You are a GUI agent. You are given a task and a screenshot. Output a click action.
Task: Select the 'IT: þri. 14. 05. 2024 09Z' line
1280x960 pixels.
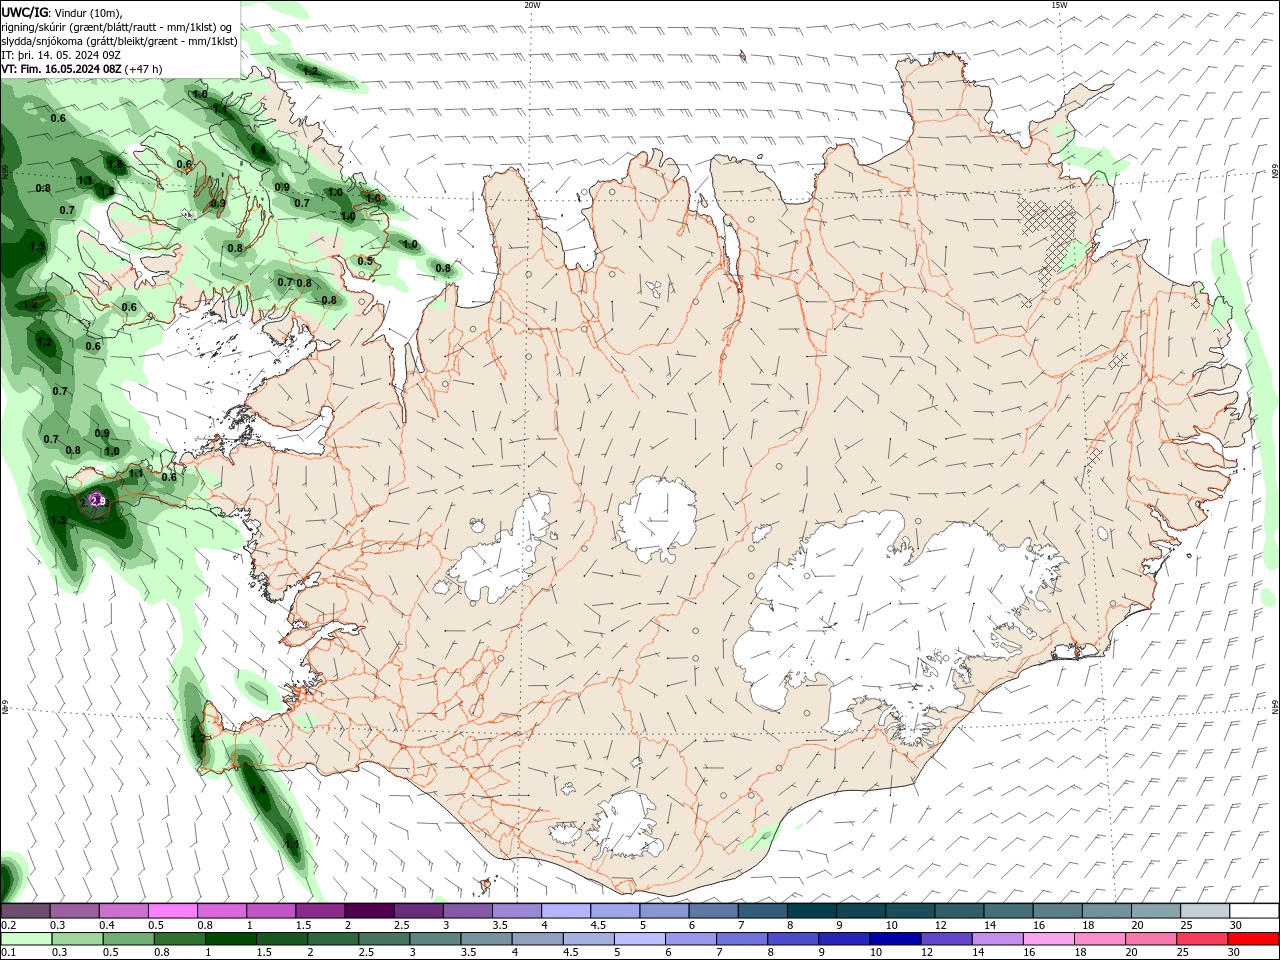[61, 55]
